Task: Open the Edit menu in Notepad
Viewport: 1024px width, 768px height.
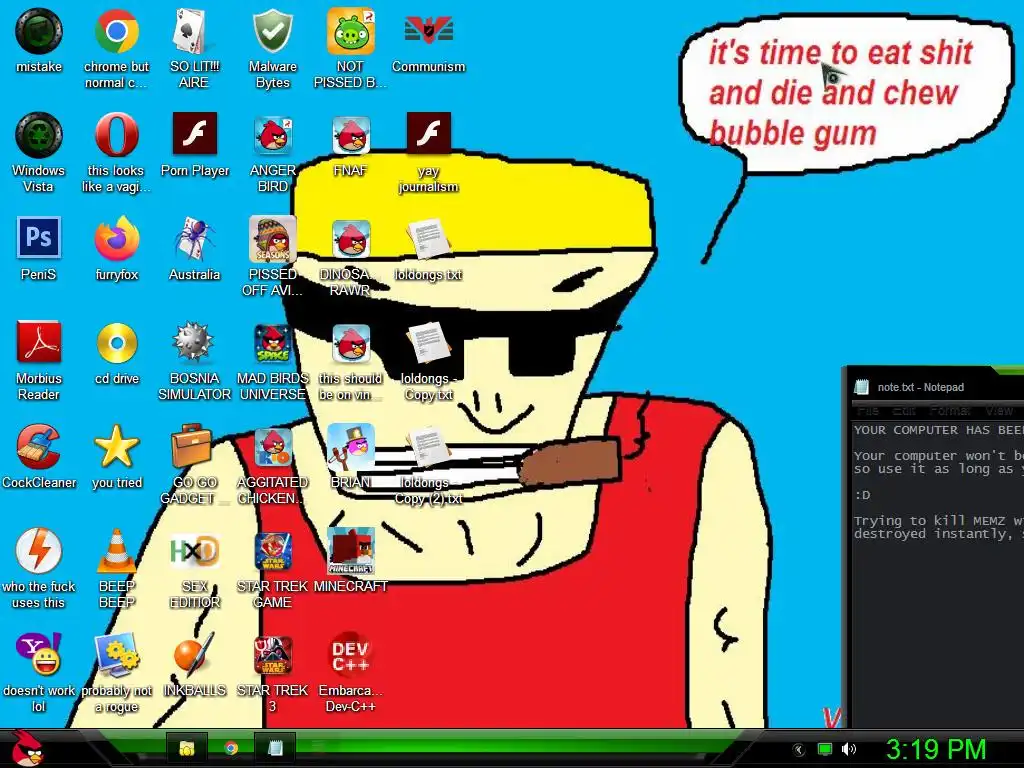Action: 904,411
